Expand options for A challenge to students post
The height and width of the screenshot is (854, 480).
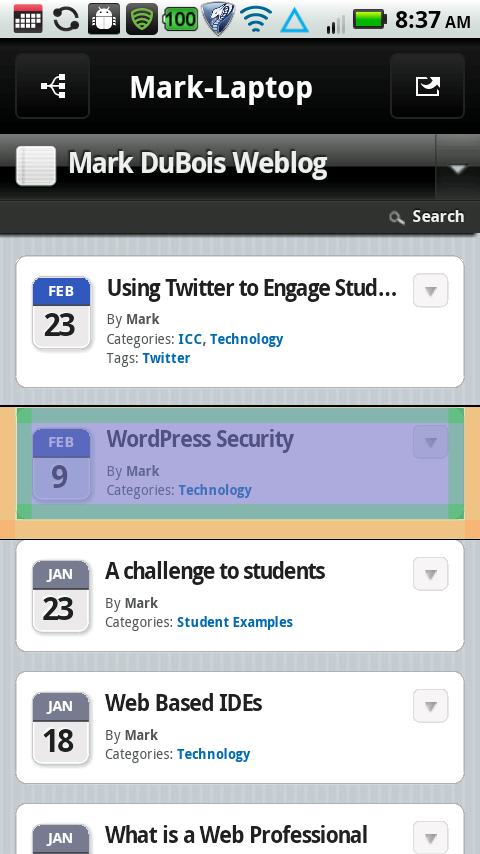click(430, 574)
